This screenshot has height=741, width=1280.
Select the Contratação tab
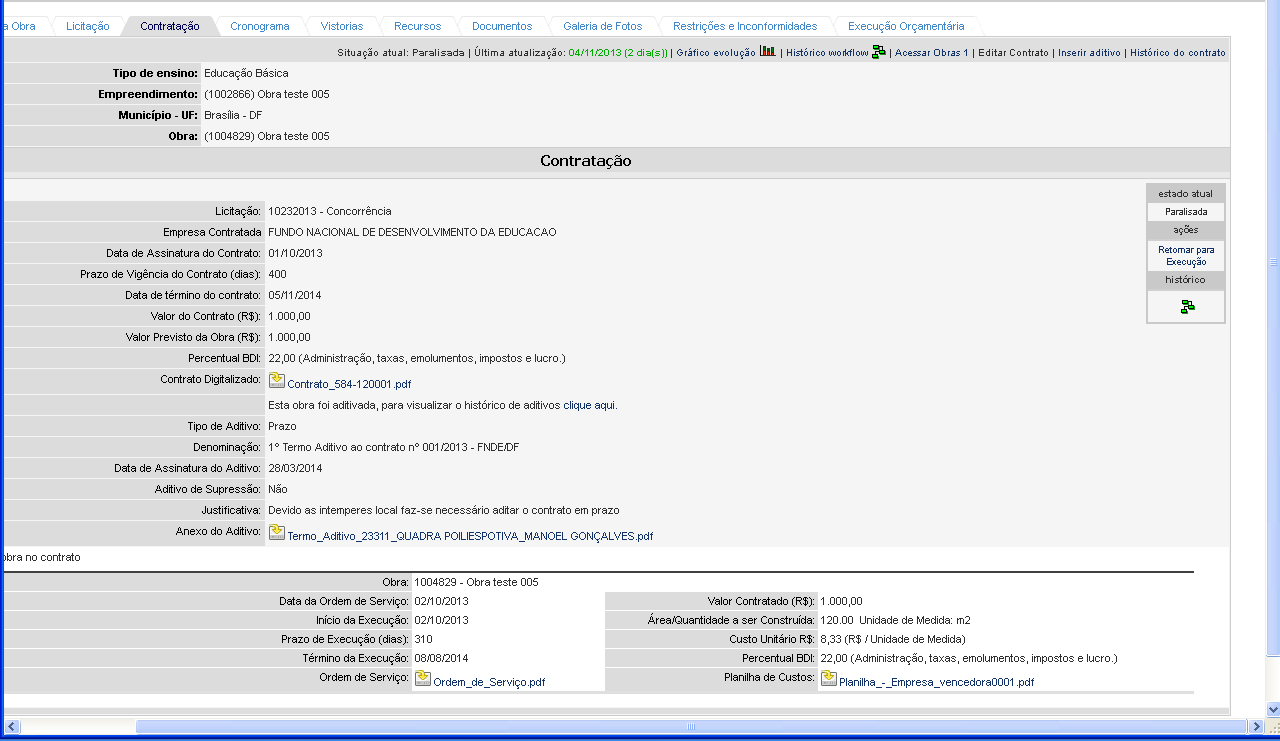coord(170,26)
